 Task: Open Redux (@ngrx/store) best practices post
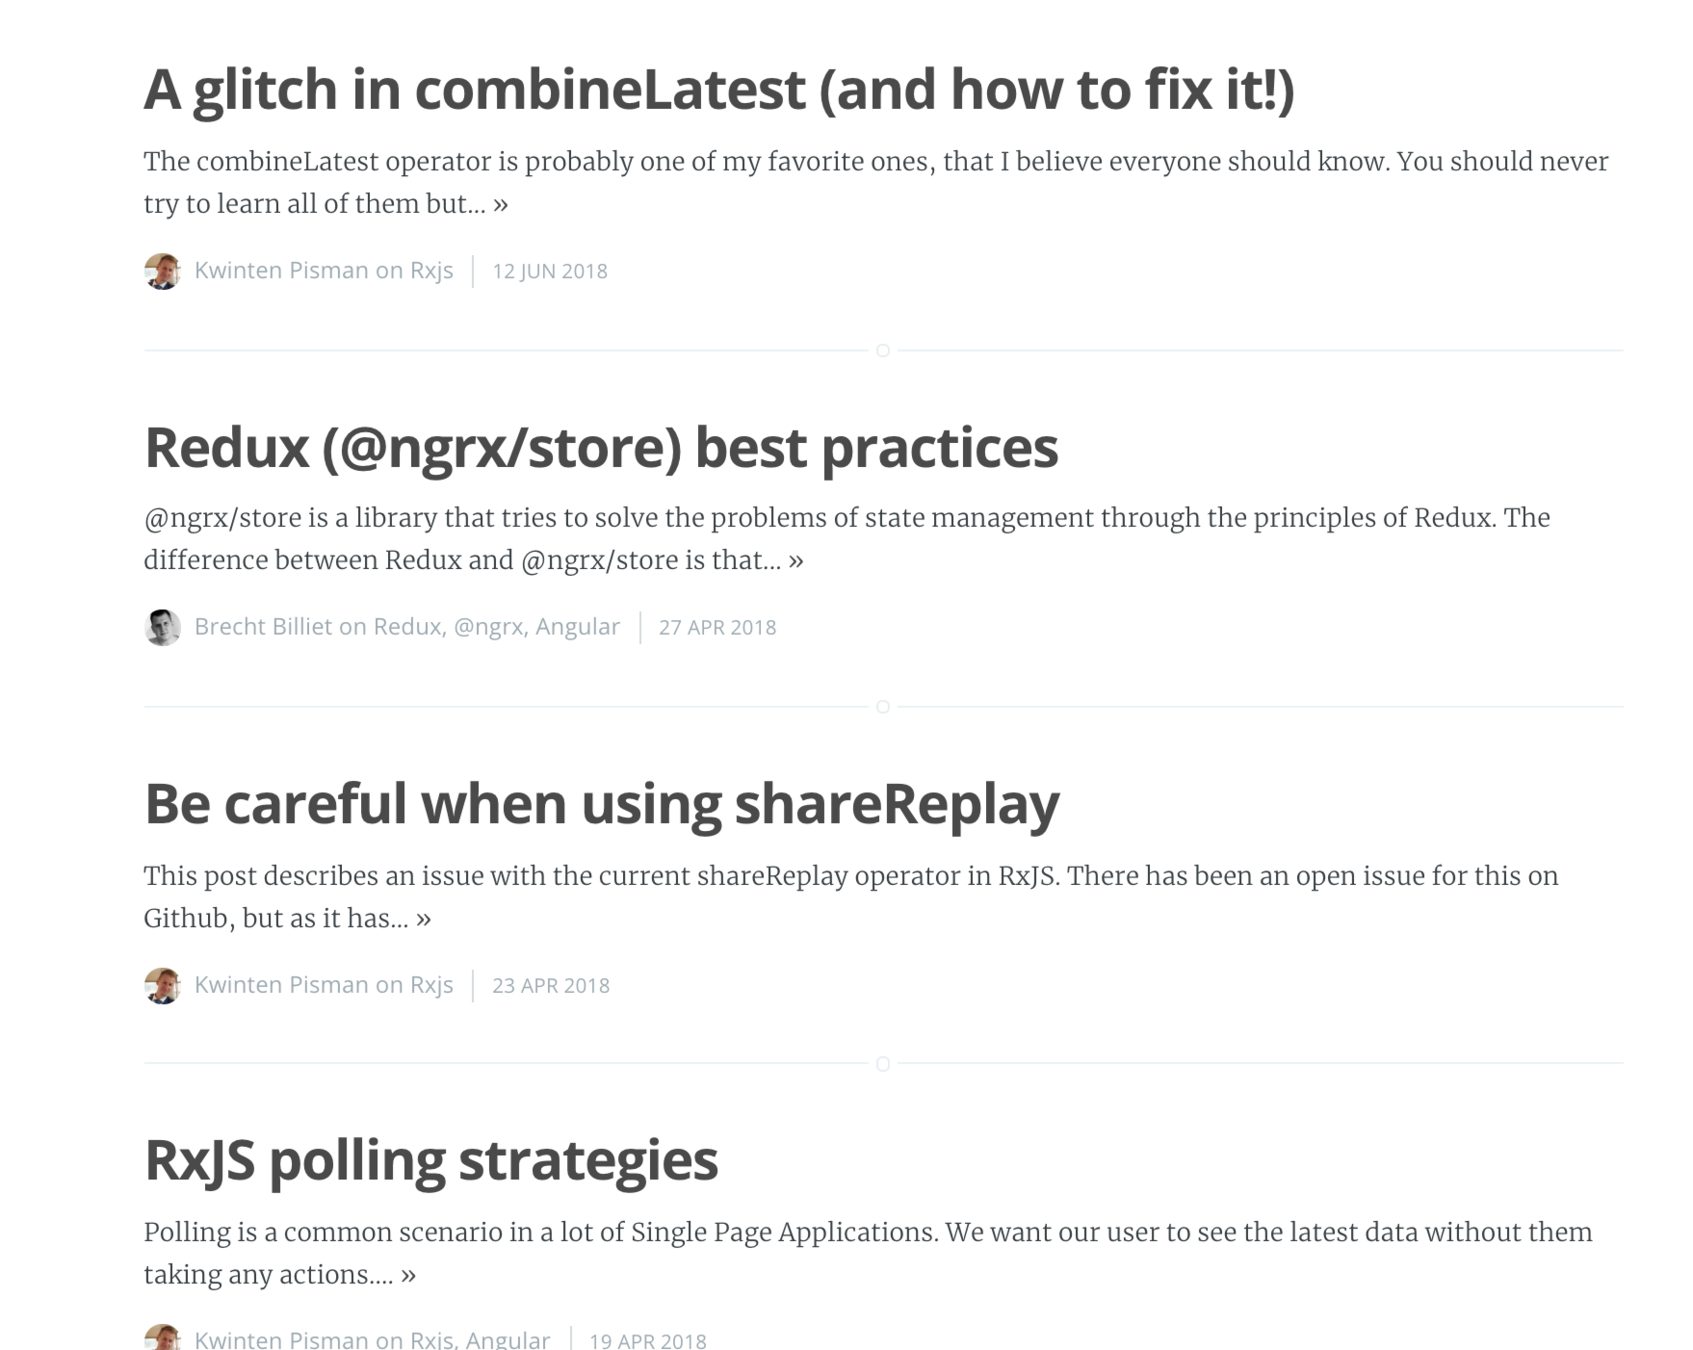(x=601, y=447)
